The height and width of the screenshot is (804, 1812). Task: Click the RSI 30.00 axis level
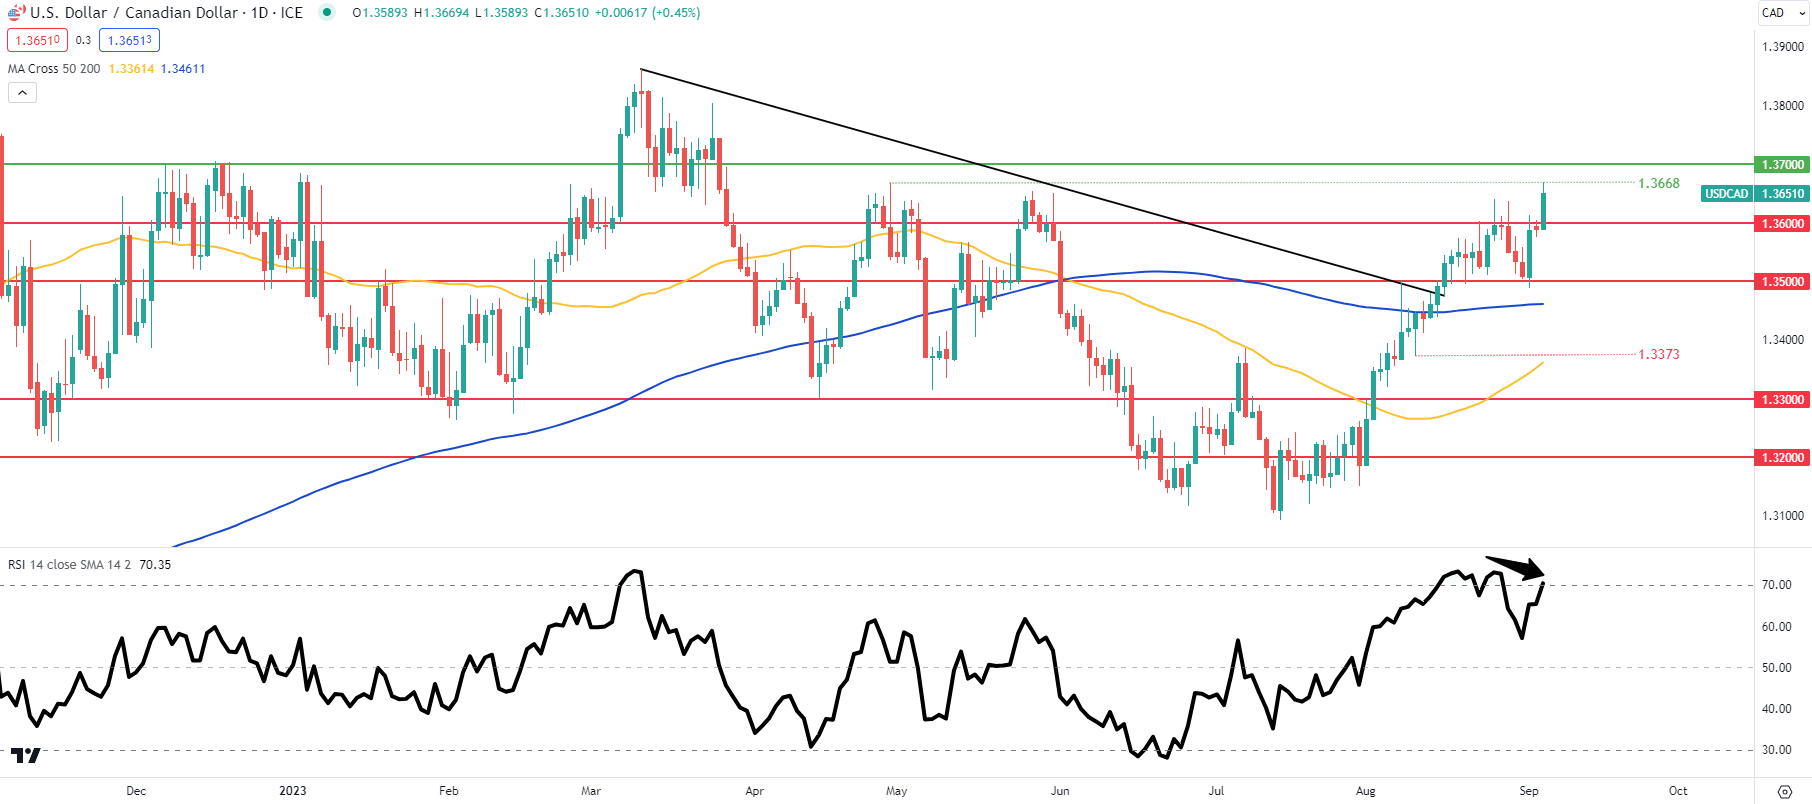coord(1776,750)
